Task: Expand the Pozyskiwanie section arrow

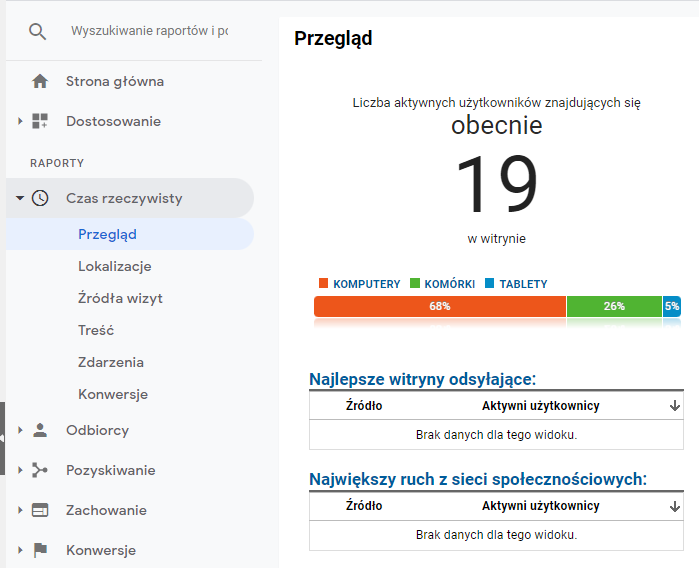Action: point(20,470)
